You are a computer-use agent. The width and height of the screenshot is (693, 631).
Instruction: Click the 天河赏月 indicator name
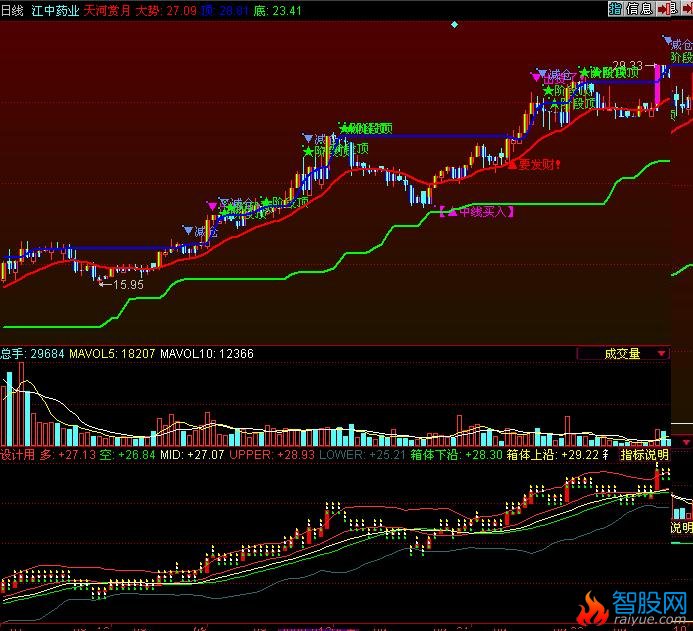pyautogui.click(x=106, y=9)
